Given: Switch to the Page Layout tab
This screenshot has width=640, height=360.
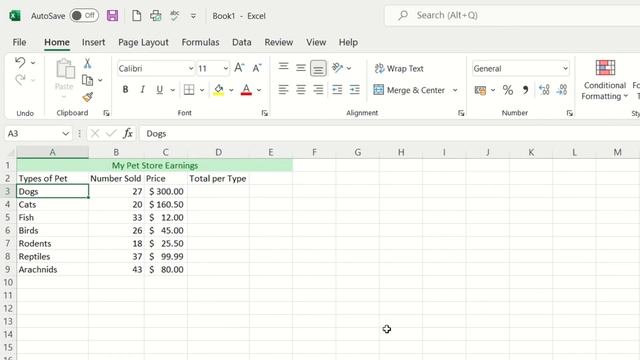Looking at the screenshot, I should coord(143,42).
